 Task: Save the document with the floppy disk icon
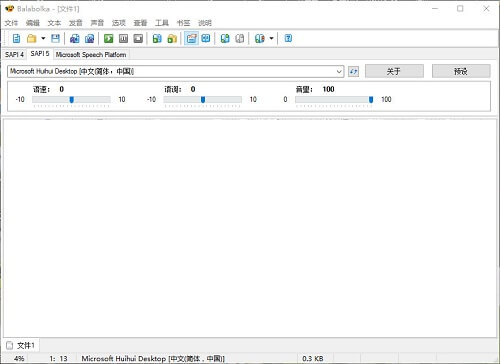point(55,38)
